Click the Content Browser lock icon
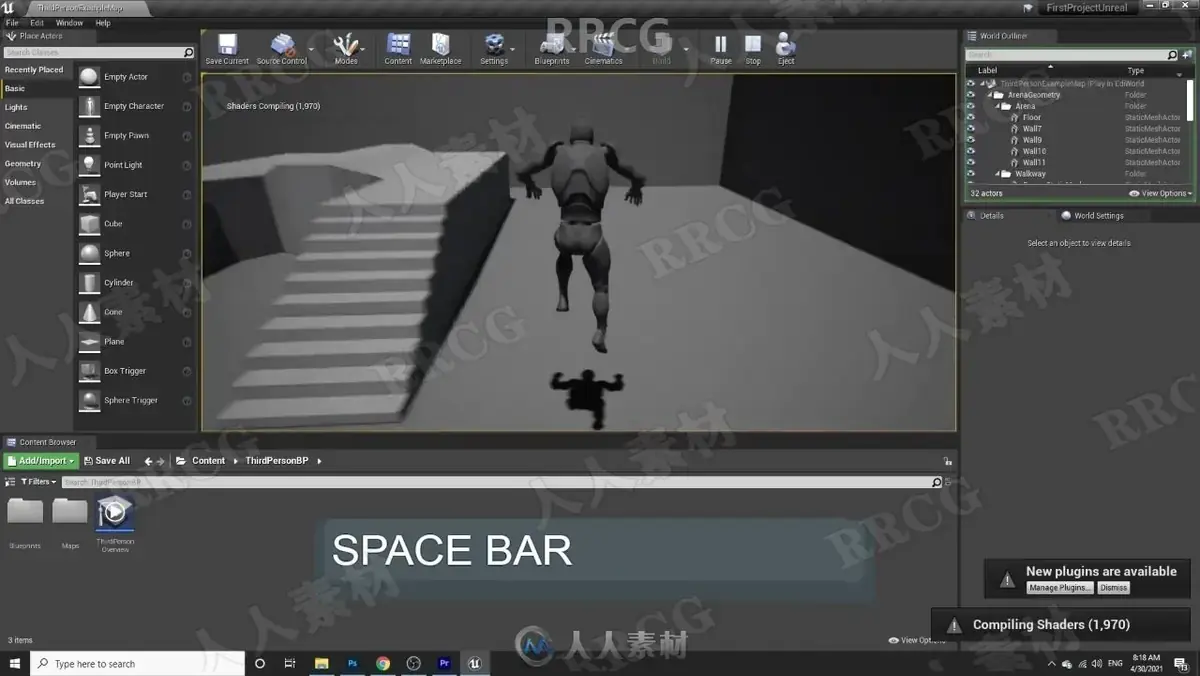The image size is (1200, 676). tap(947, 461)
